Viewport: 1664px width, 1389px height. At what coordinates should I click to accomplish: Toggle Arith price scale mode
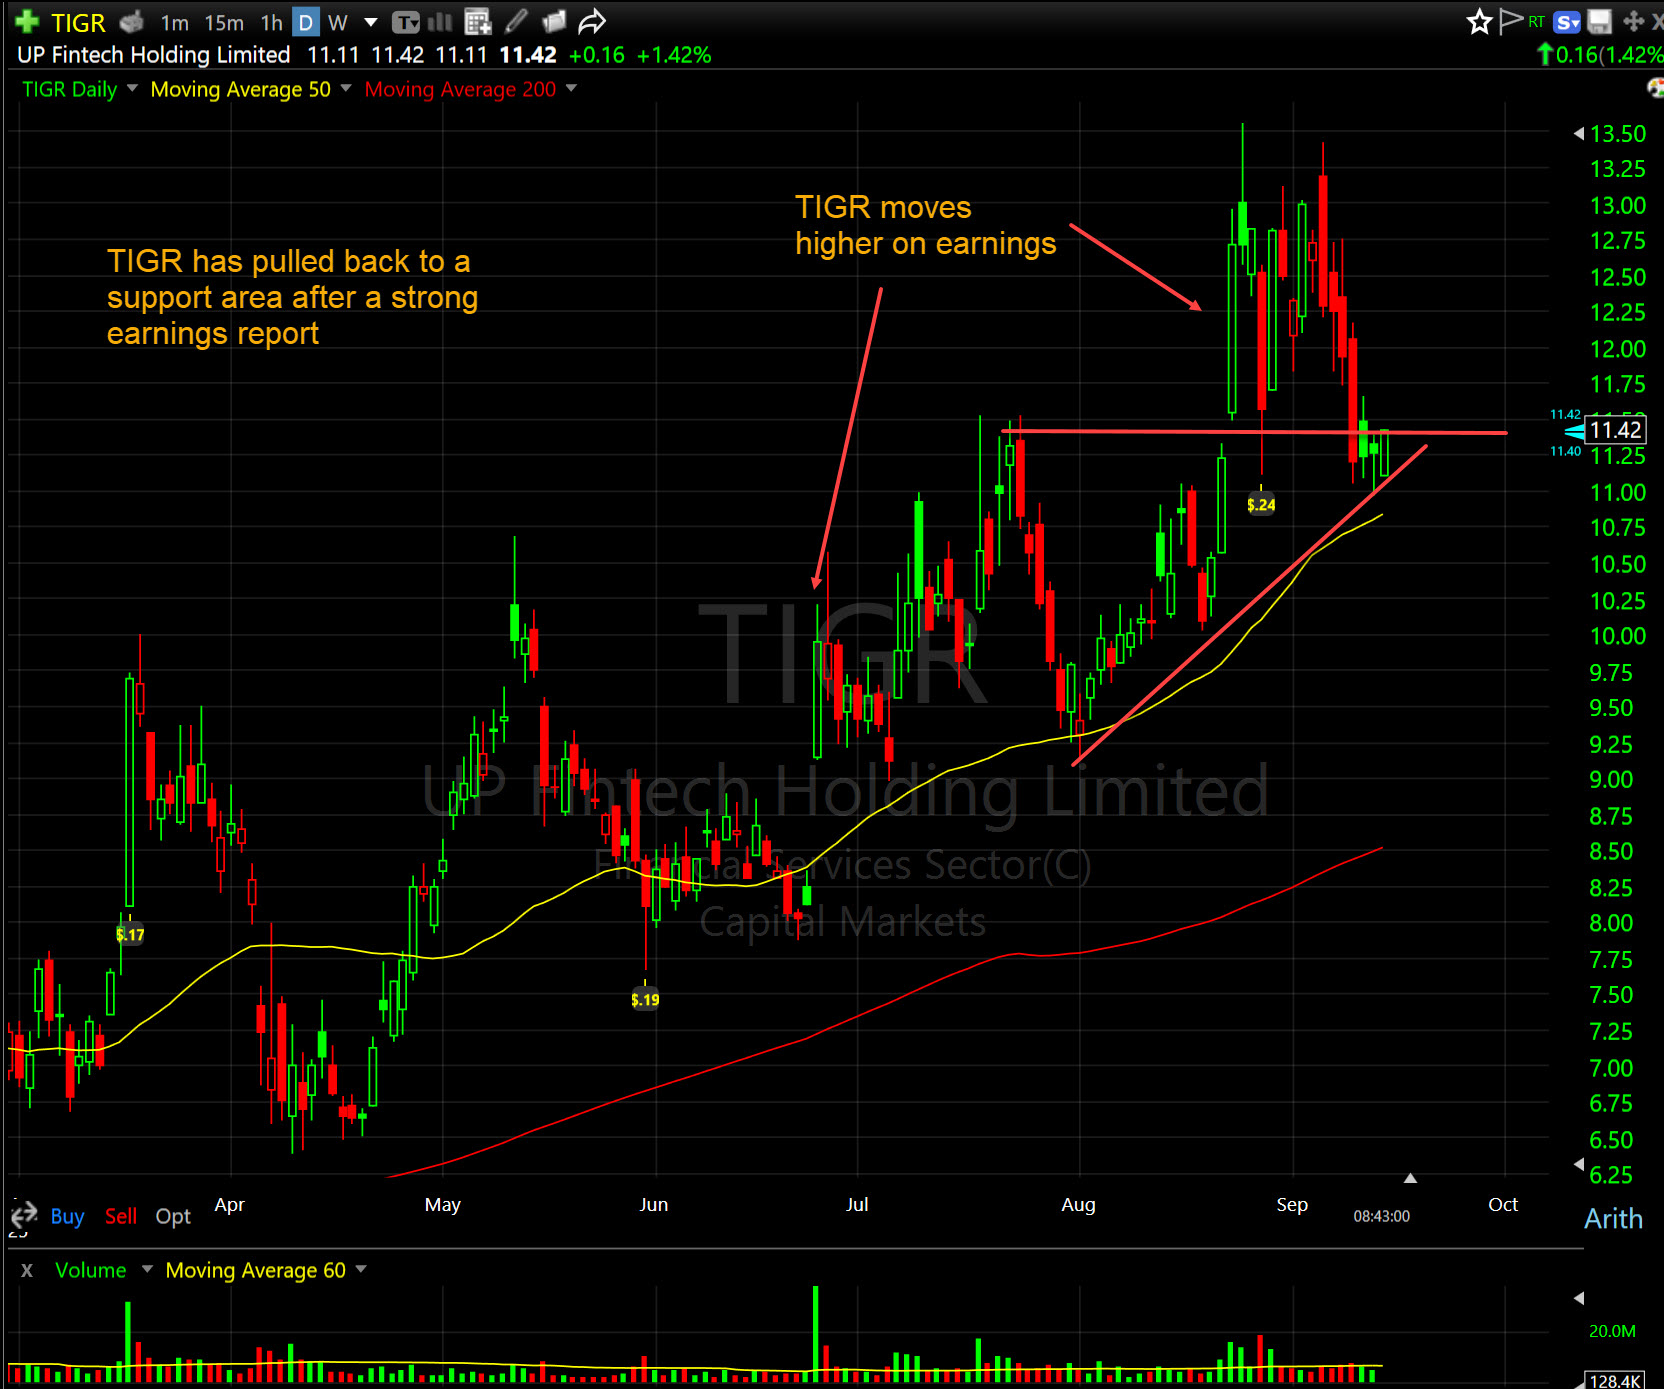[1613, 1218]
